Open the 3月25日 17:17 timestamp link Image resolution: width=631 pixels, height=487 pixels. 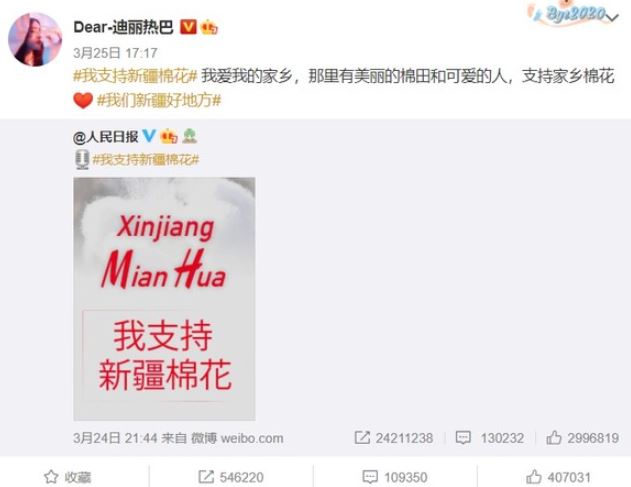click(x=115, y=53)
